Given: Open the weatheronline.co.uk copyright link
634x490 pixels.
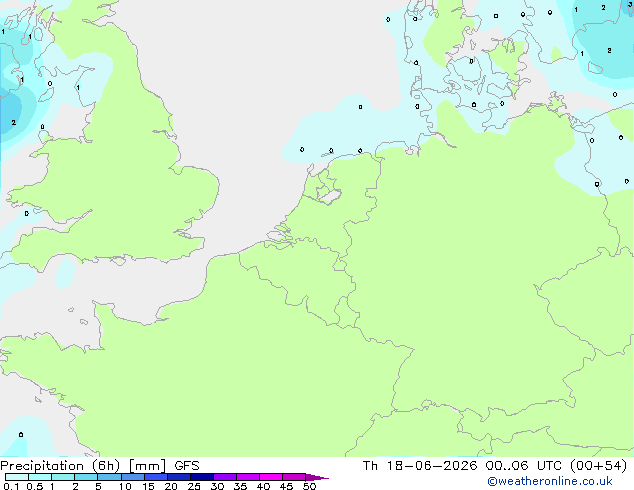Looking at the screenshot, I should click(x=550, y=481).
